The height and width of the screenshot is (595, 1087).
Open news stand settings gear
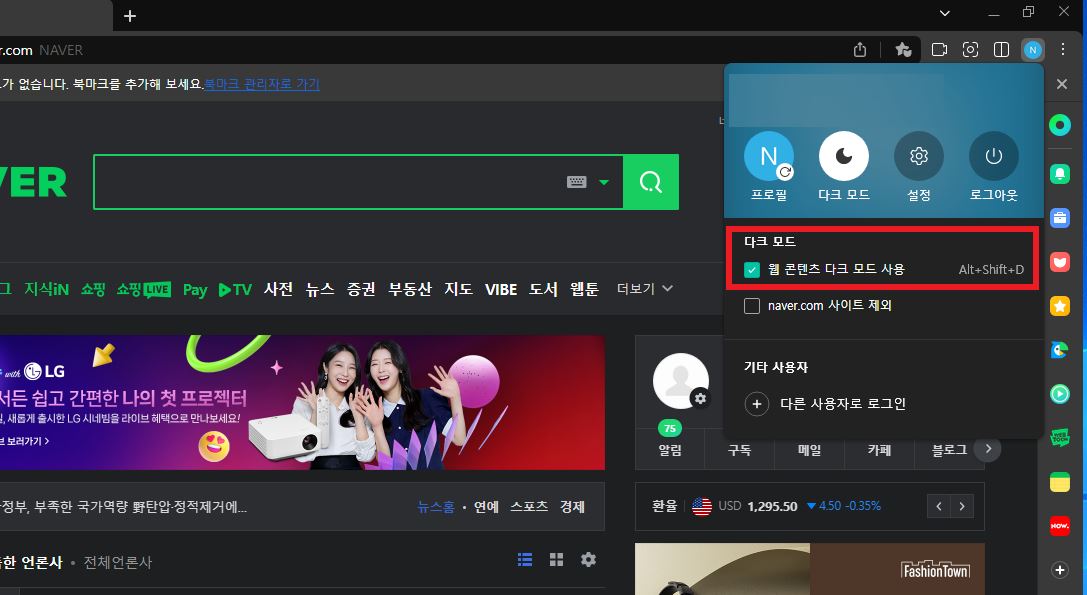[x=589, y=560]
